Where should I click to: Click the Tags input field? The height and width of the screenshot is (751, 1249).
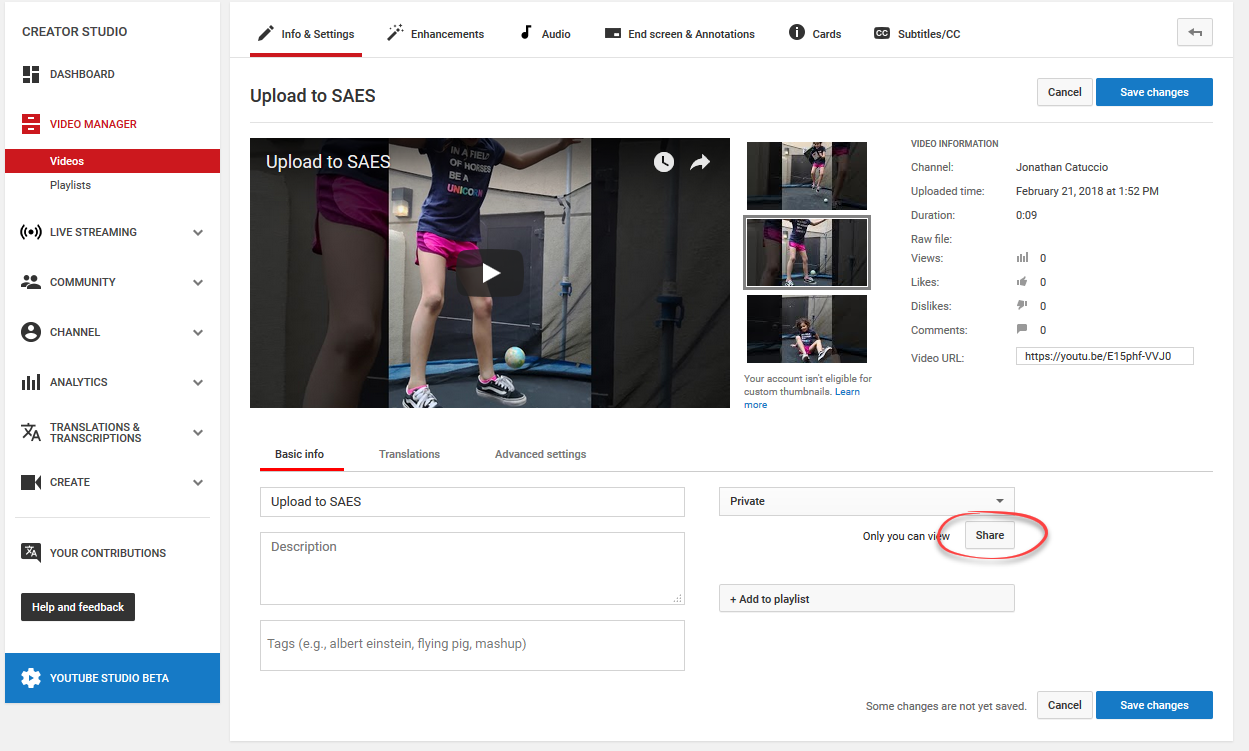[472, 645]
